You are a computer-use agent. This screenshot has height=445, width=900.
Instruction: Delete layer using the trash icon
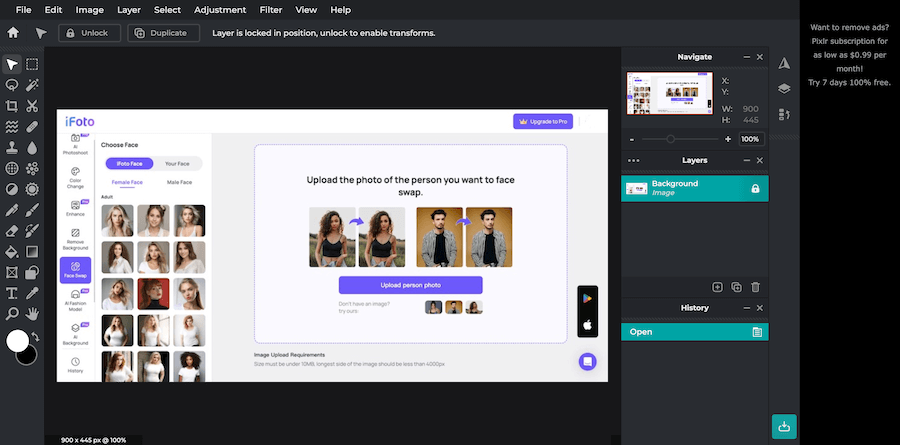(x=755, y=287)
